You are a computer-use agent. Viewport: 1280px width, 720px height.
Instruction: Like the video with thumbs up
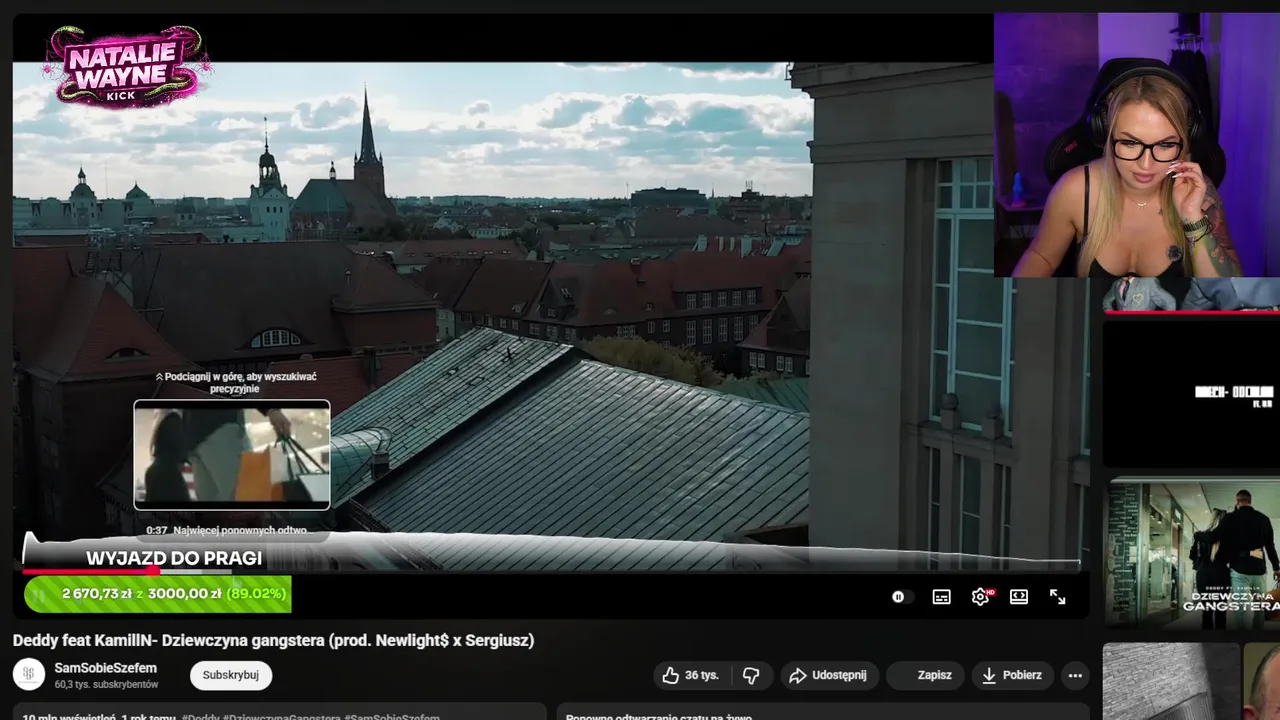coord(691,675)
